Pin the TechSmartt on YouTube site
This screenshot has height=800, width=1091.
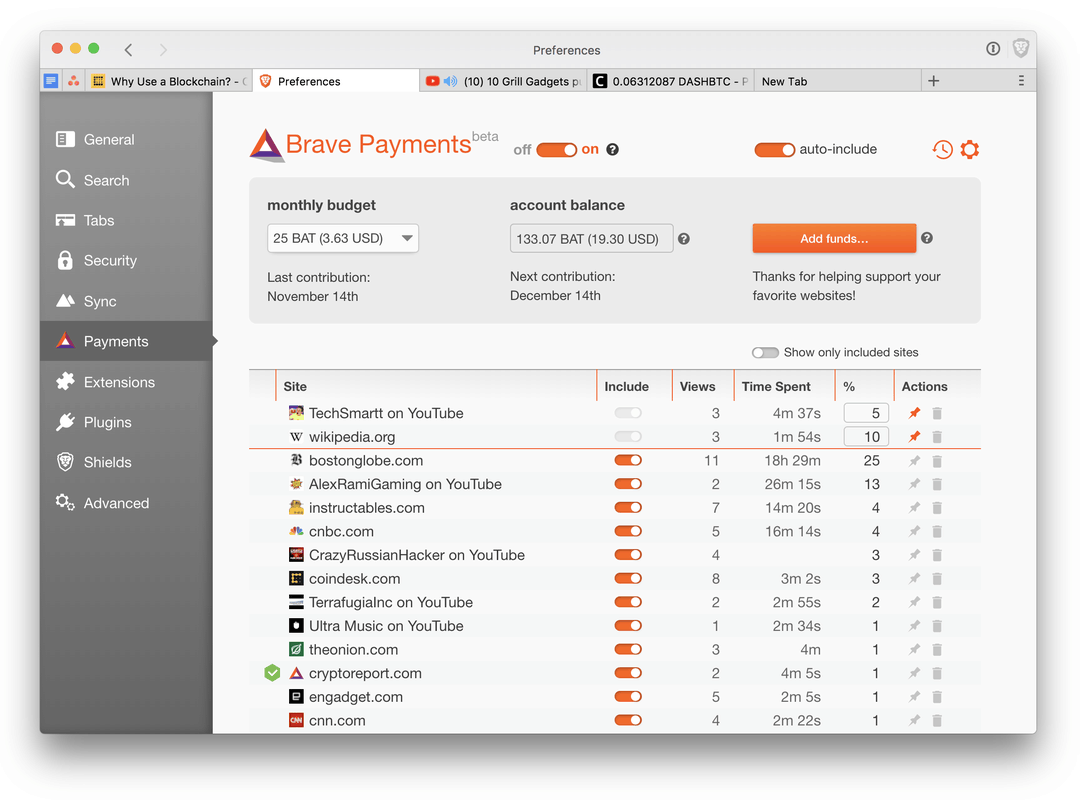[x=913, y=412]
